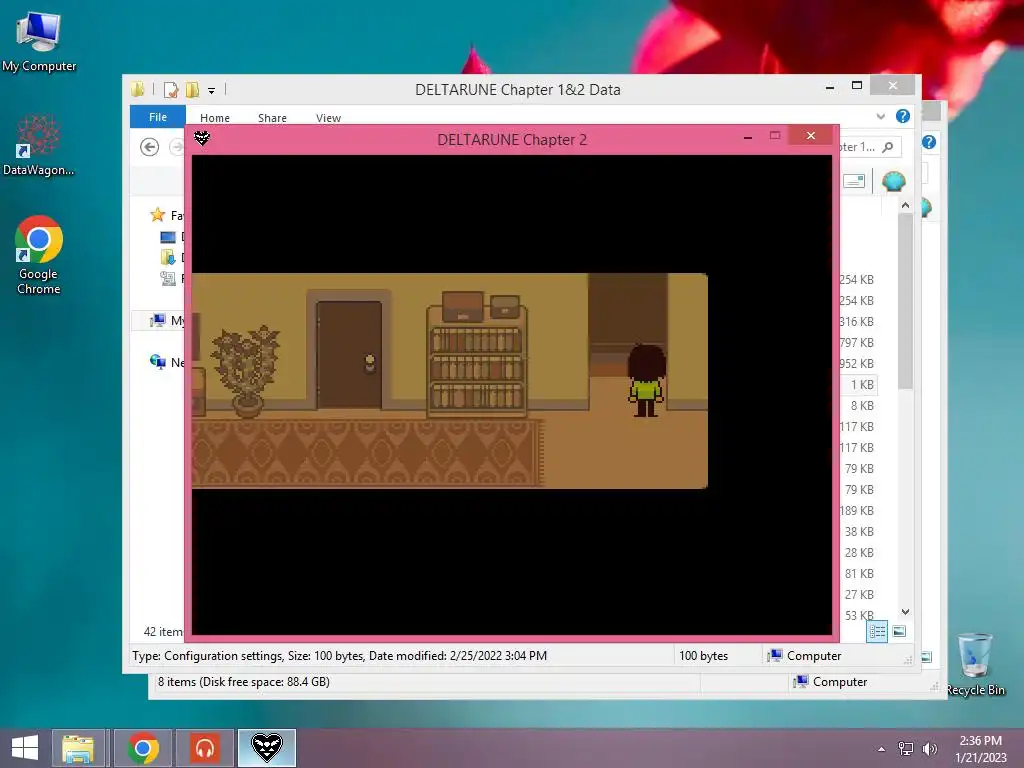Select the 952 KB file row
1024x768 pixels.
[x=856, y=363]
